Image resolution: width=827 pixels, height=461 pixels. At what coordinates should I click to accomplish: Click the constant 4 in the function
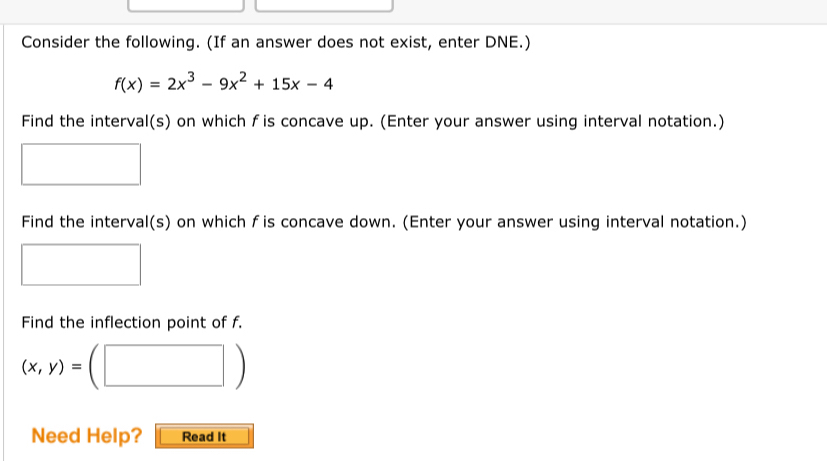click(x=328, y=85)
